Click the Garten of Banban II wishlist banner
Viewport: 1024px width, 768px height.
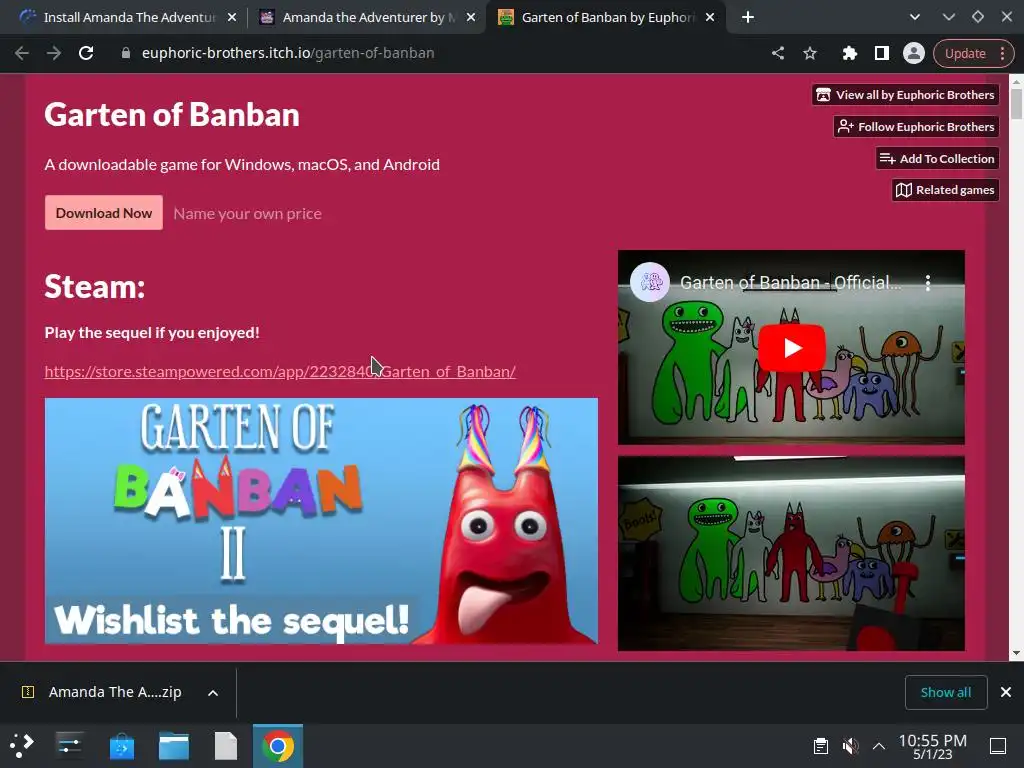point(321,521)
